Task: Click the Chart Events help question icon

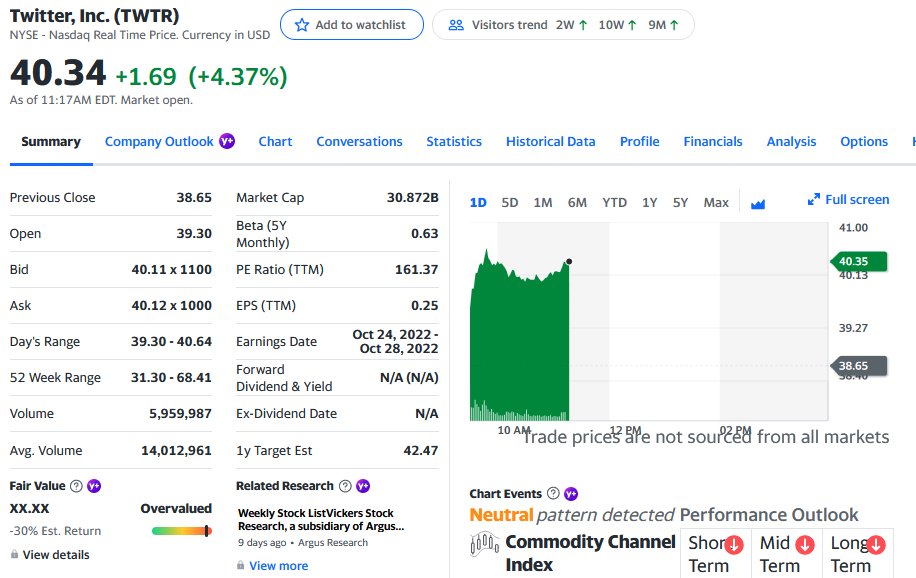Action: tap(553, 493)
